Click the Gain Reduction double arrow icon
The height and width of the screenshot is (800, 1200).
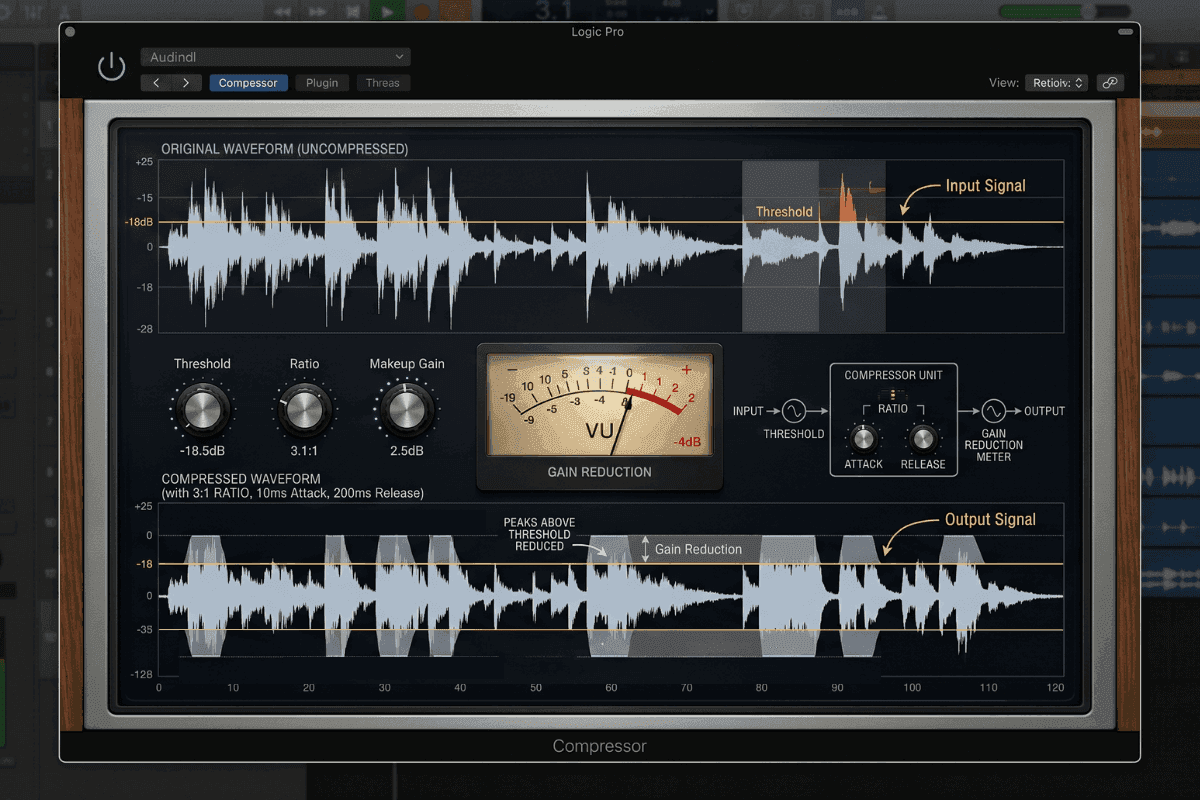[645, 549]
